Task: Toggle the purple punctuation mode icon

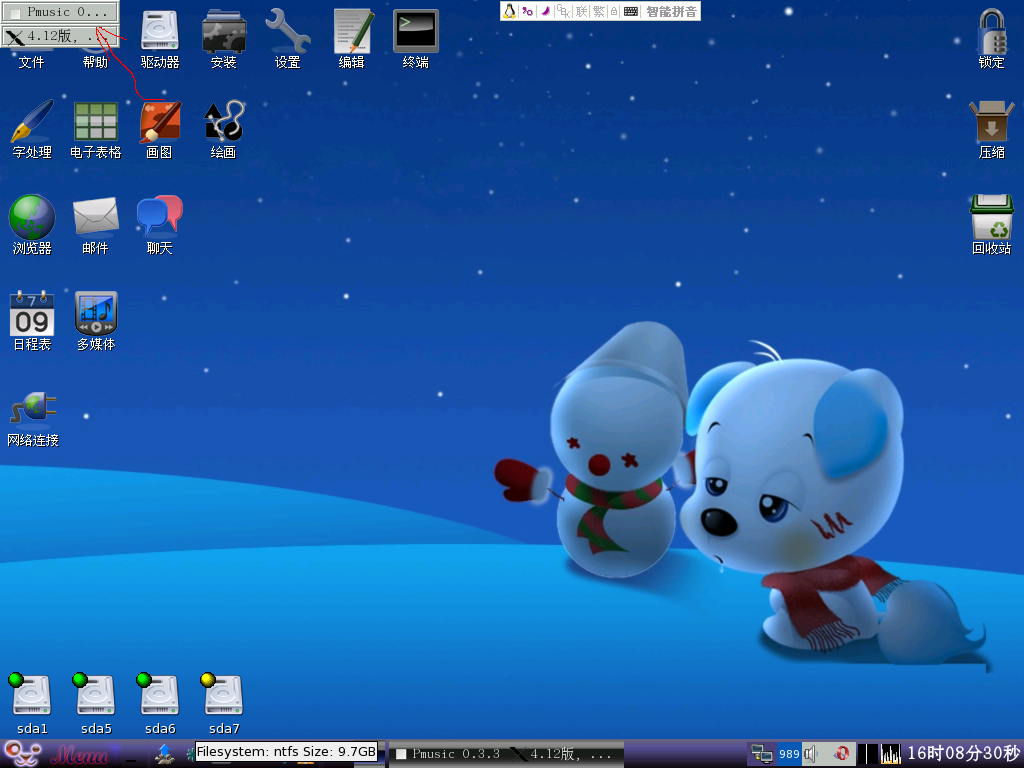Action: (x=527, y=11)
